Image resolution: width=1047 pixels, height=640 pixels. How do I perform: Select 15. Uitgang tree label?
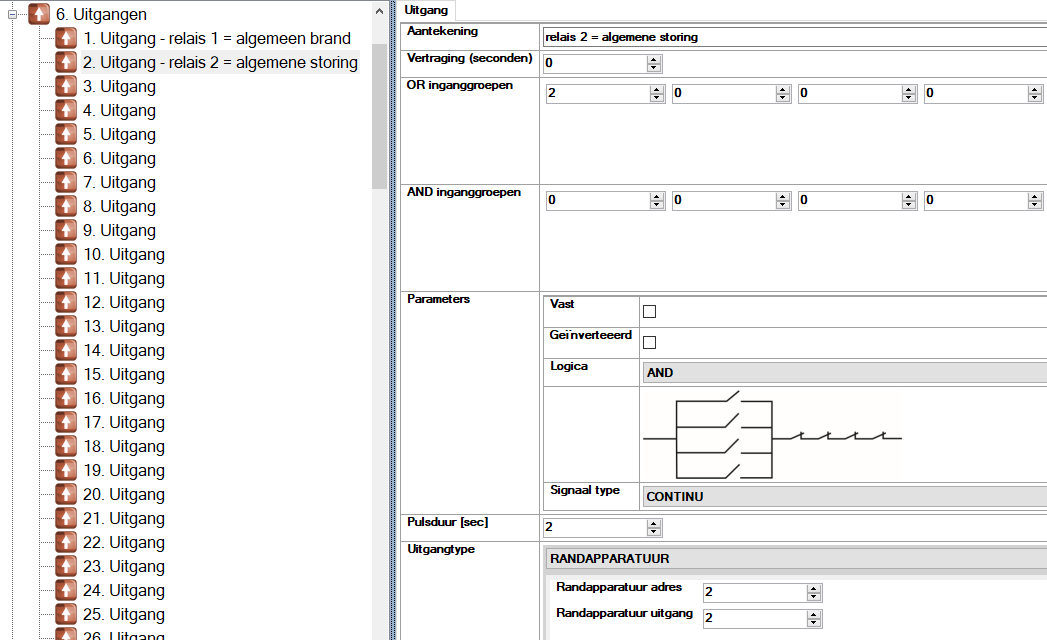(x=124, y=374)
